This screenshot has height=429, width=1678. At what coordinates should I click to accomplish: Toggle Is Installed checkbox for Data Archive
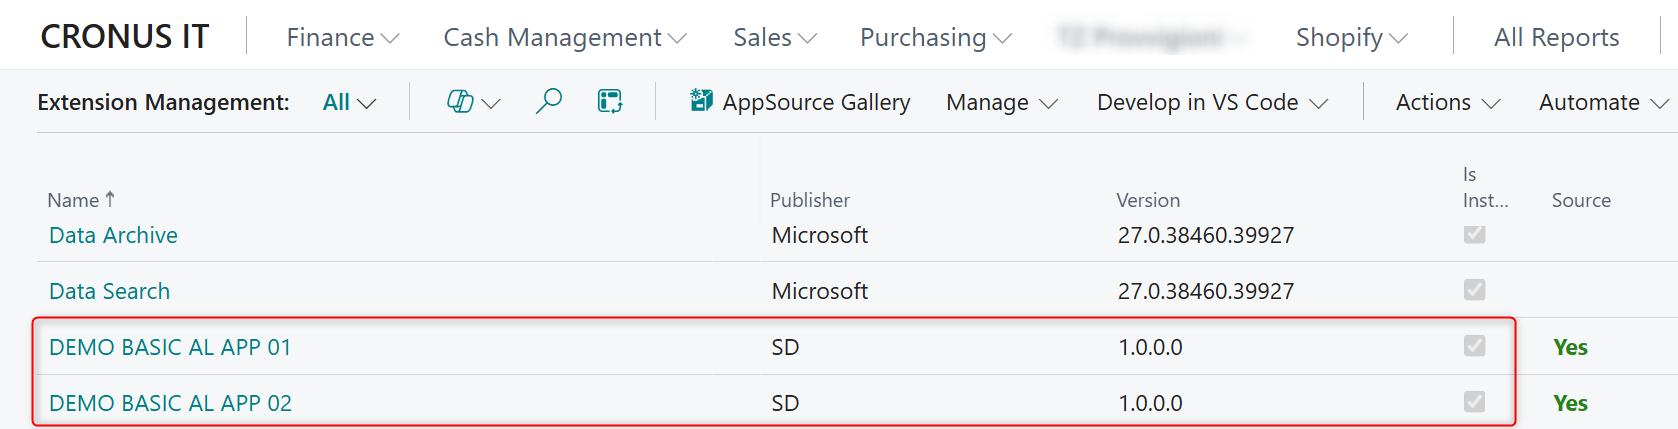tap(1474, 235)
